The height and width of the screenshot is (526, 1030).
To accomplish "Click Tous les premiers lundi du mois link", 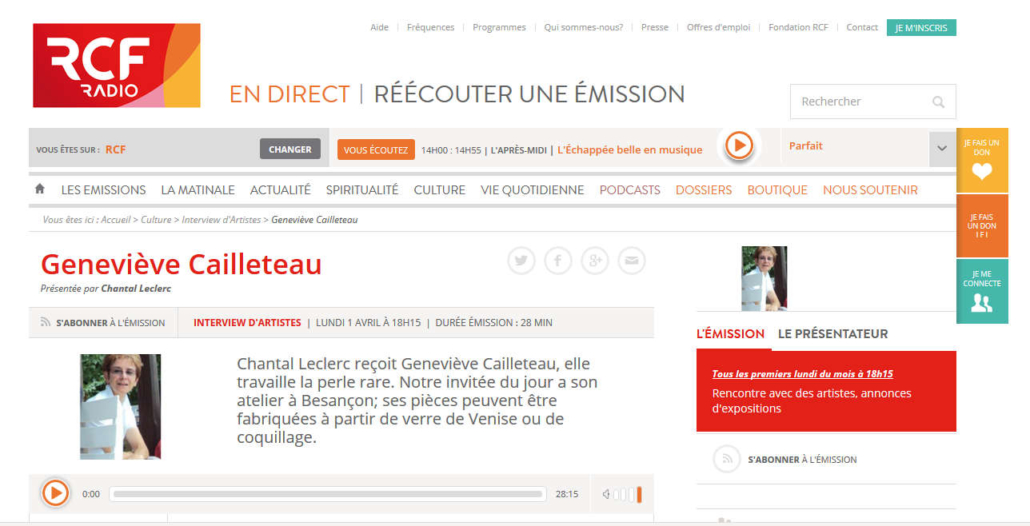I will [802, 374].
